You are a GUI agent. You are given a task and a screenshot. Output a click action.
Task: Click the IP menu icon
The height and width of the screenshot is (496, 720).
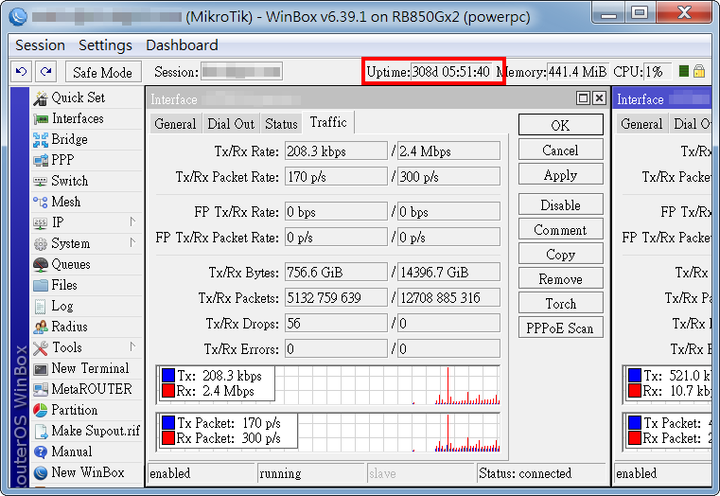click(x=40, y=223)
